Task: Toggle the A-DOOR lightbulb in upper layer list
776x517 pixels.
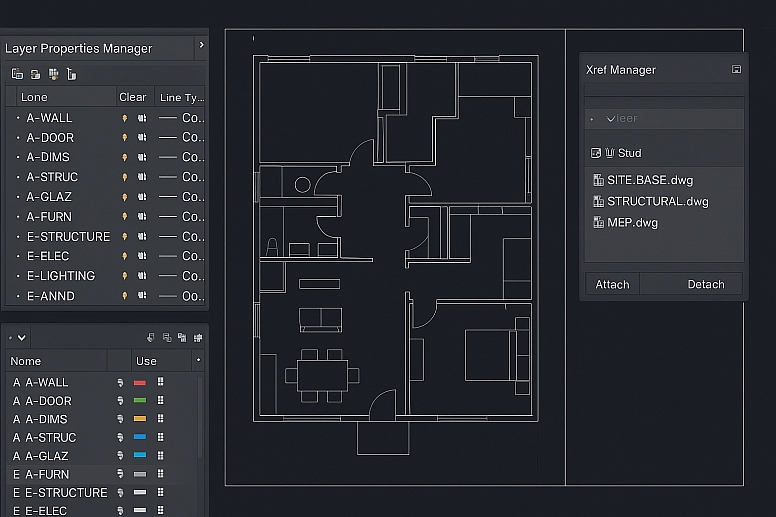Action: (125, 138)
